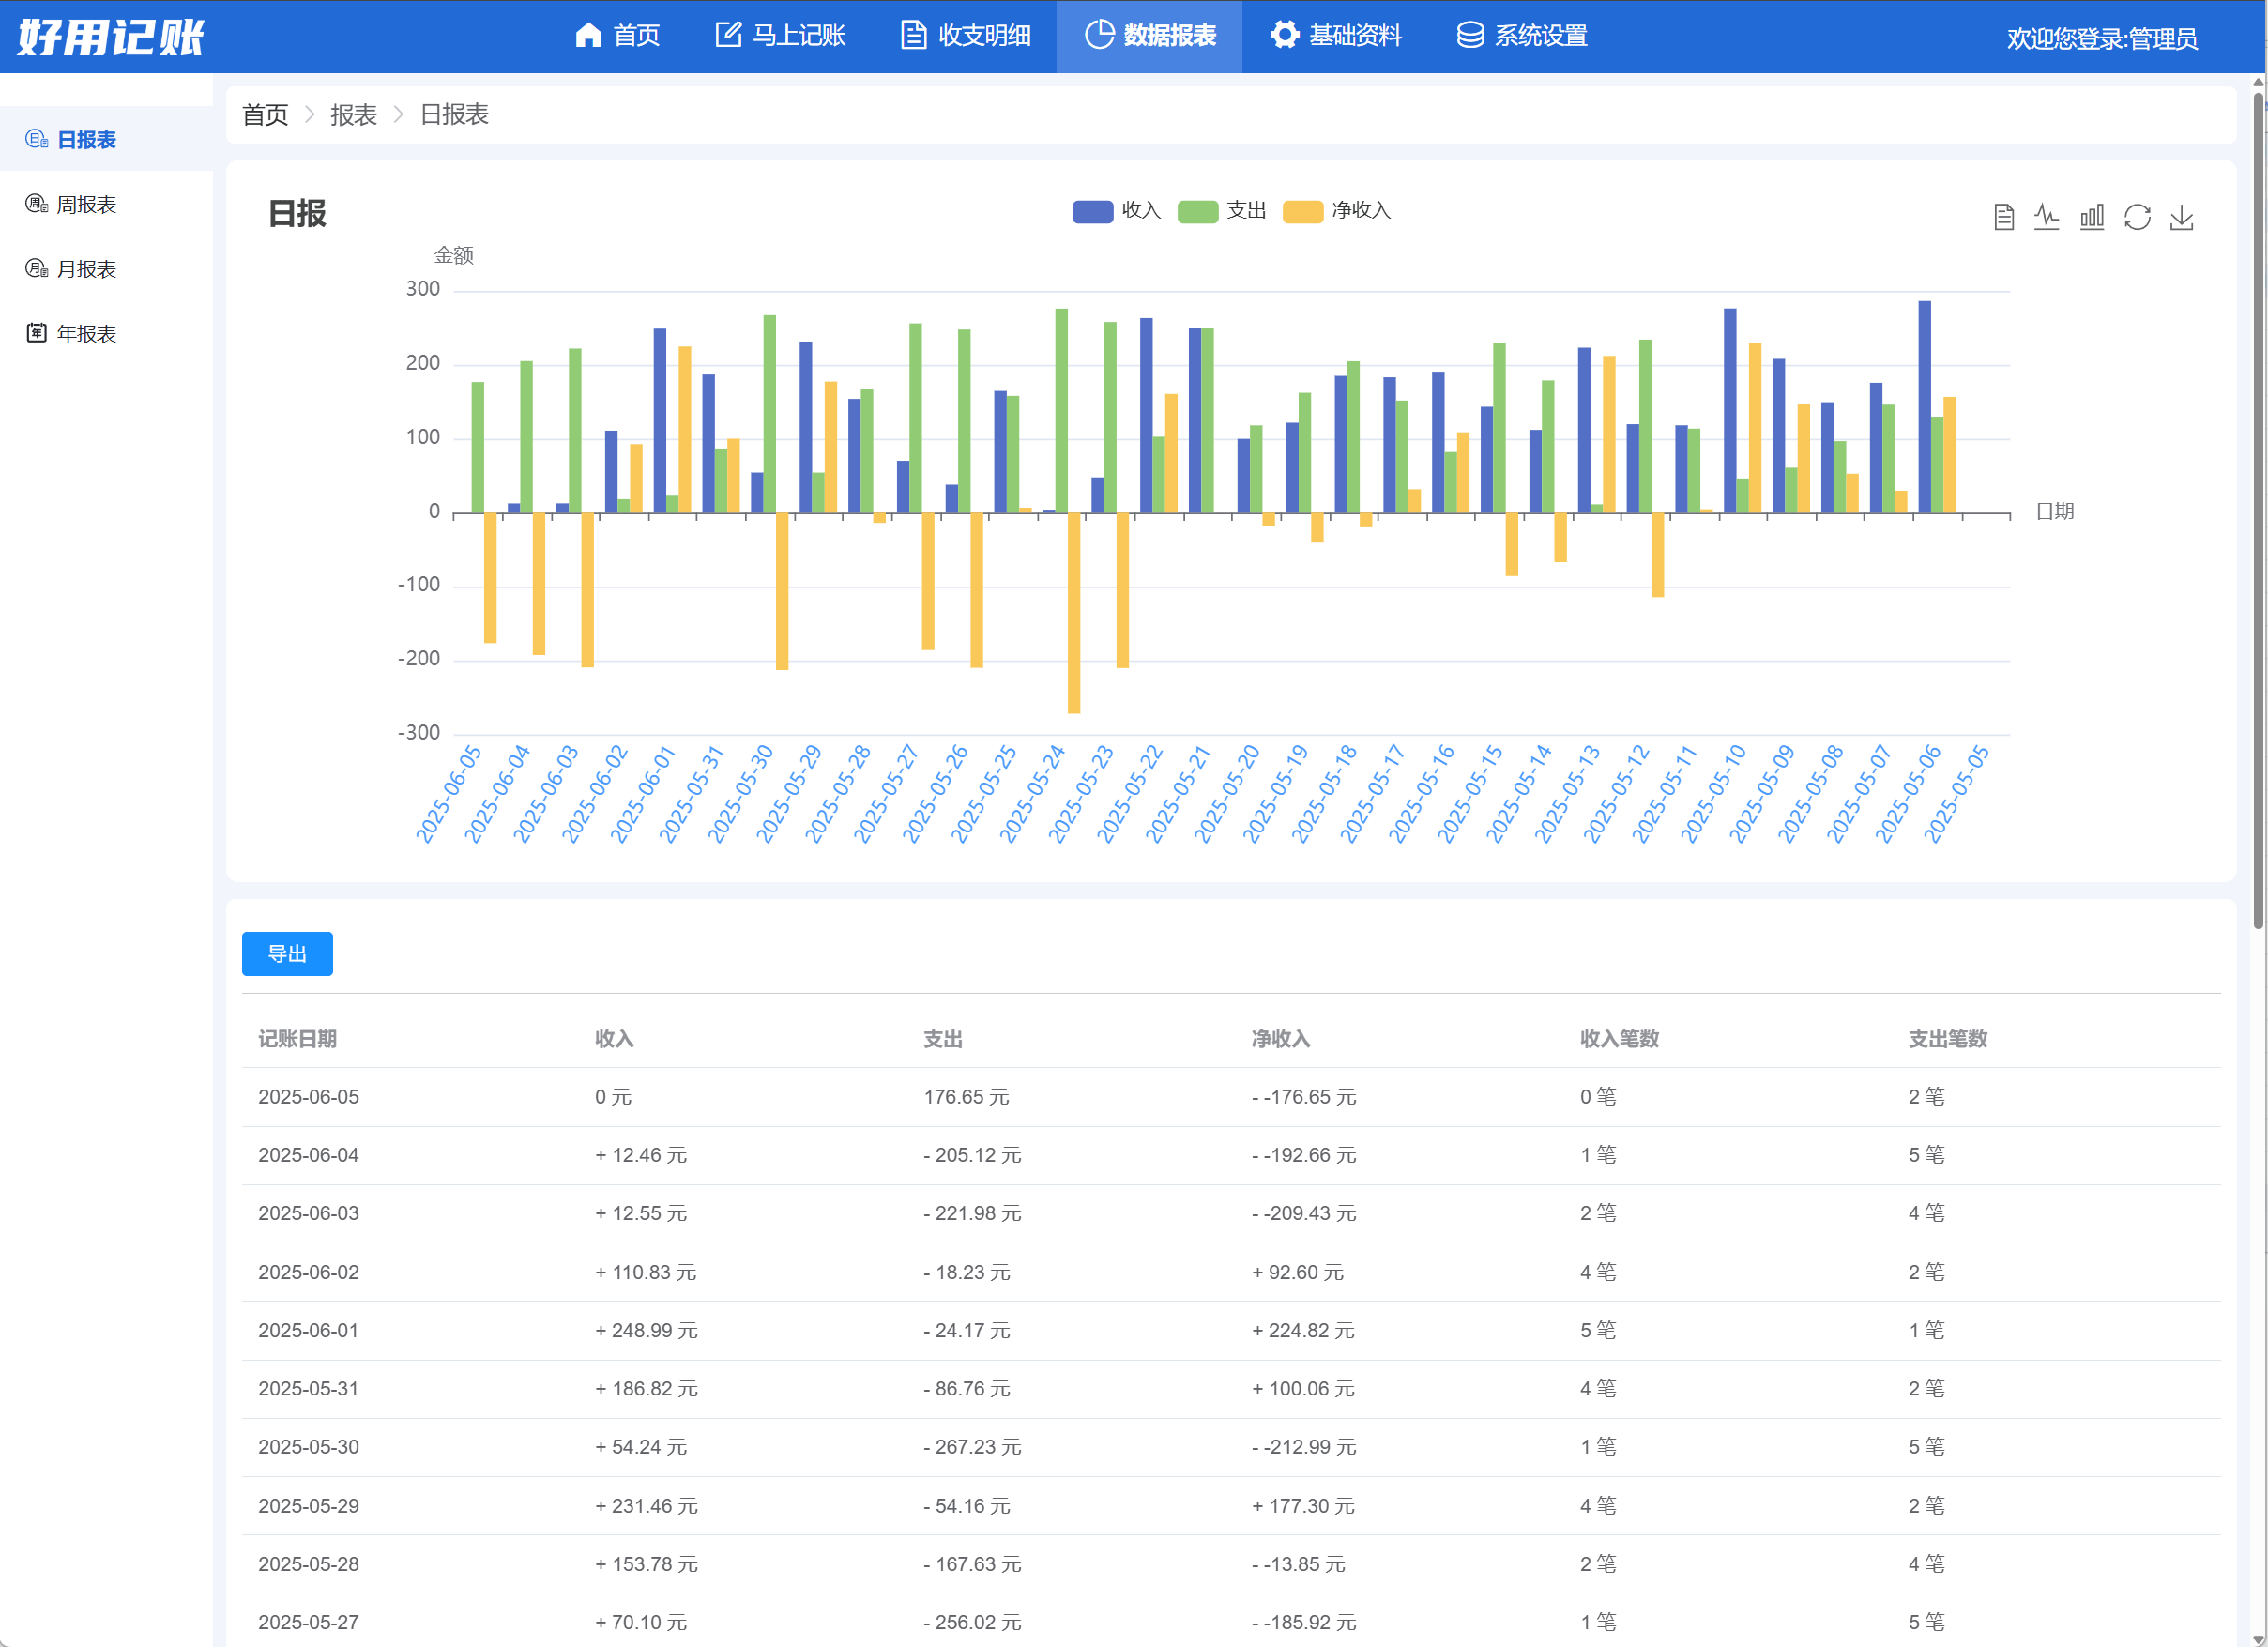
Task: Click the 净收入 table column header
Action: pos(1281,1039)
